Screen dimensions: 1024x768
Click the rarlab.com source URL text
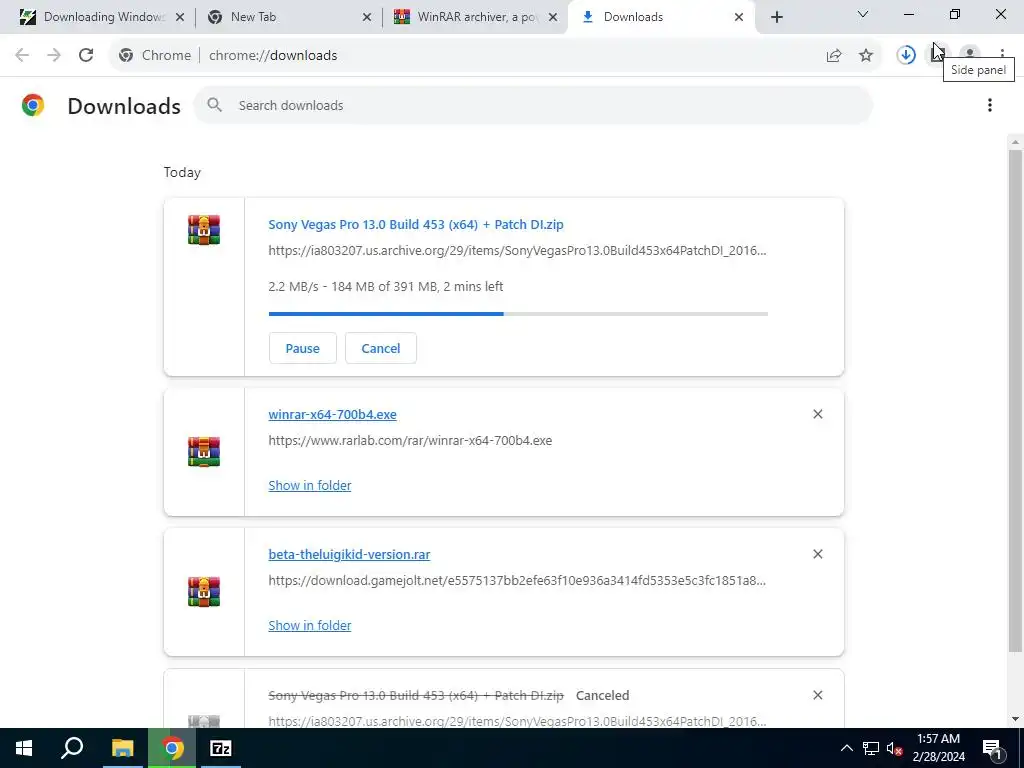410,440
